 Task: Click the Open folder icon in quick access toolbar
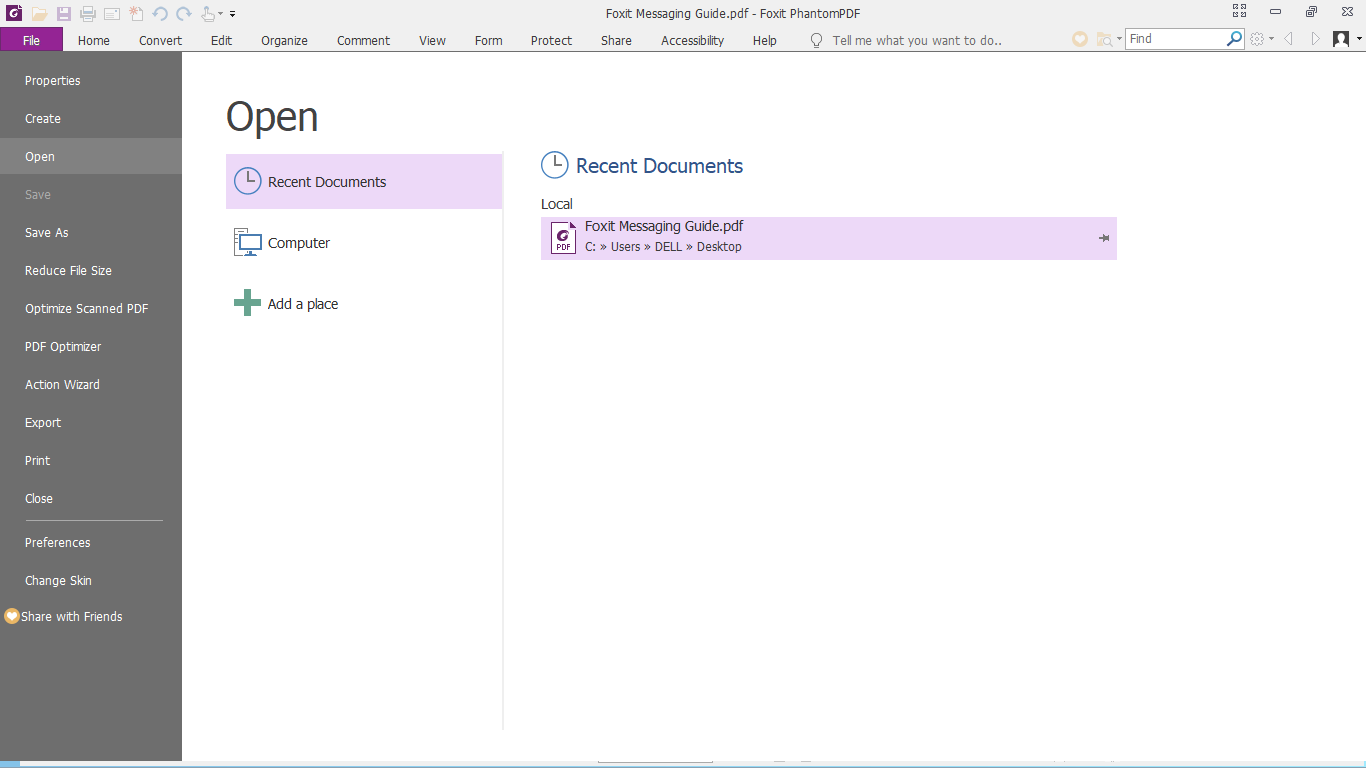pos(39,14)
